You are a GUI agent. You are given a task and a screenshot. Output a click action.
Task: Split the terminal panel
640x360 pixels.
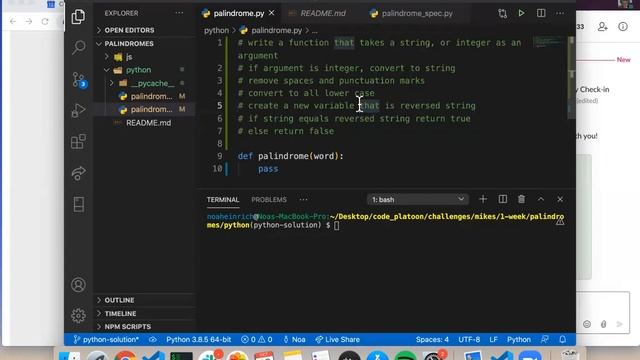click(502, 199)
